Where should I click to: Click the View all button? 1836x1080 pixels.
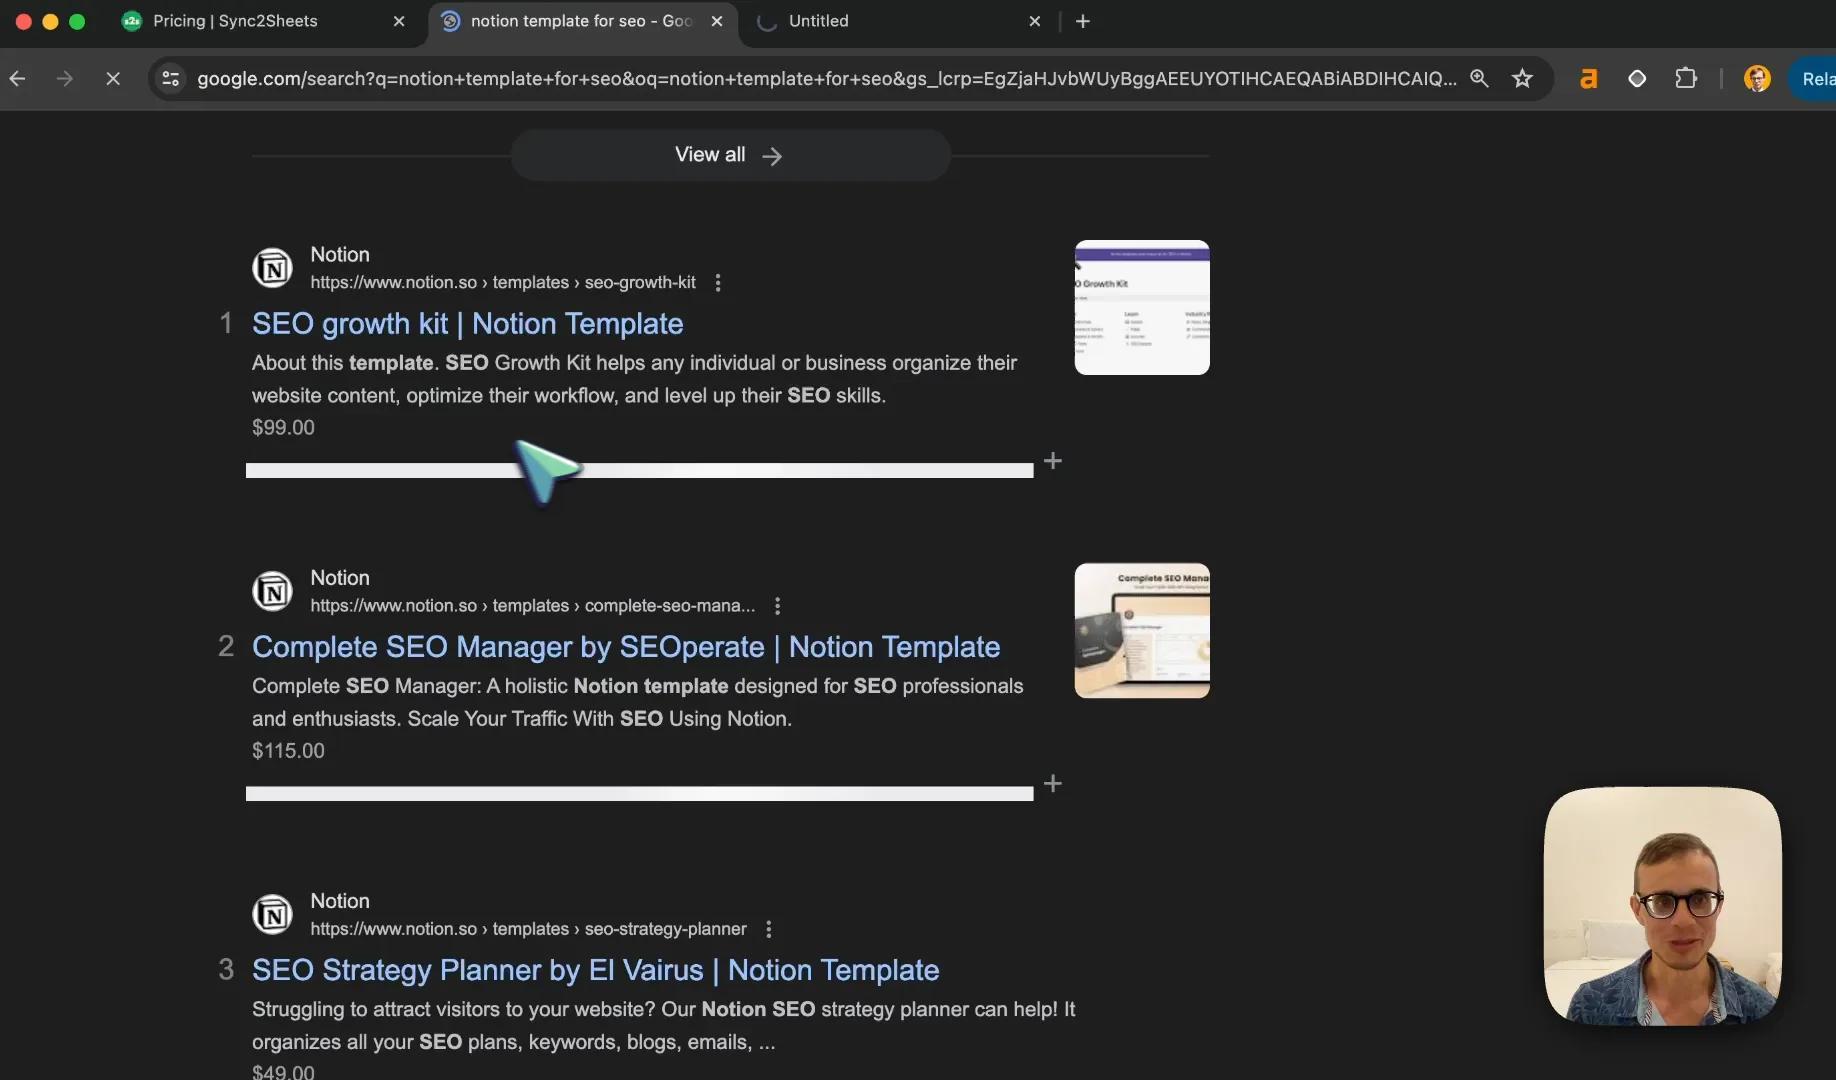click(730, 155)
